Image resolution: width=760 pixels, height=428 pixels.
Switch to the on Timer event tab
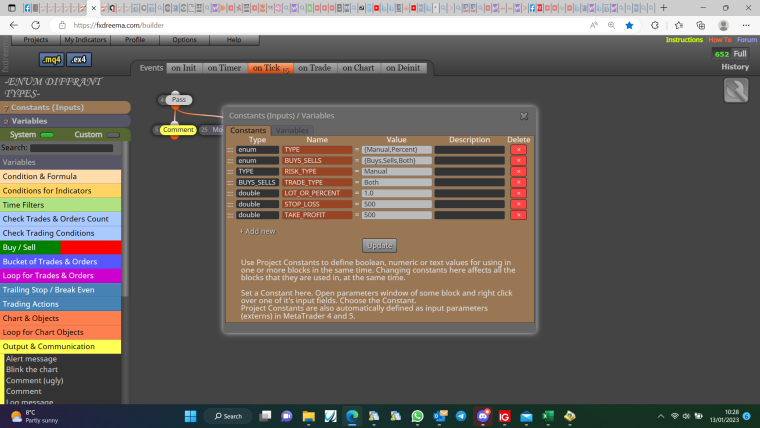pyautogui.click(x=224, y=68)
